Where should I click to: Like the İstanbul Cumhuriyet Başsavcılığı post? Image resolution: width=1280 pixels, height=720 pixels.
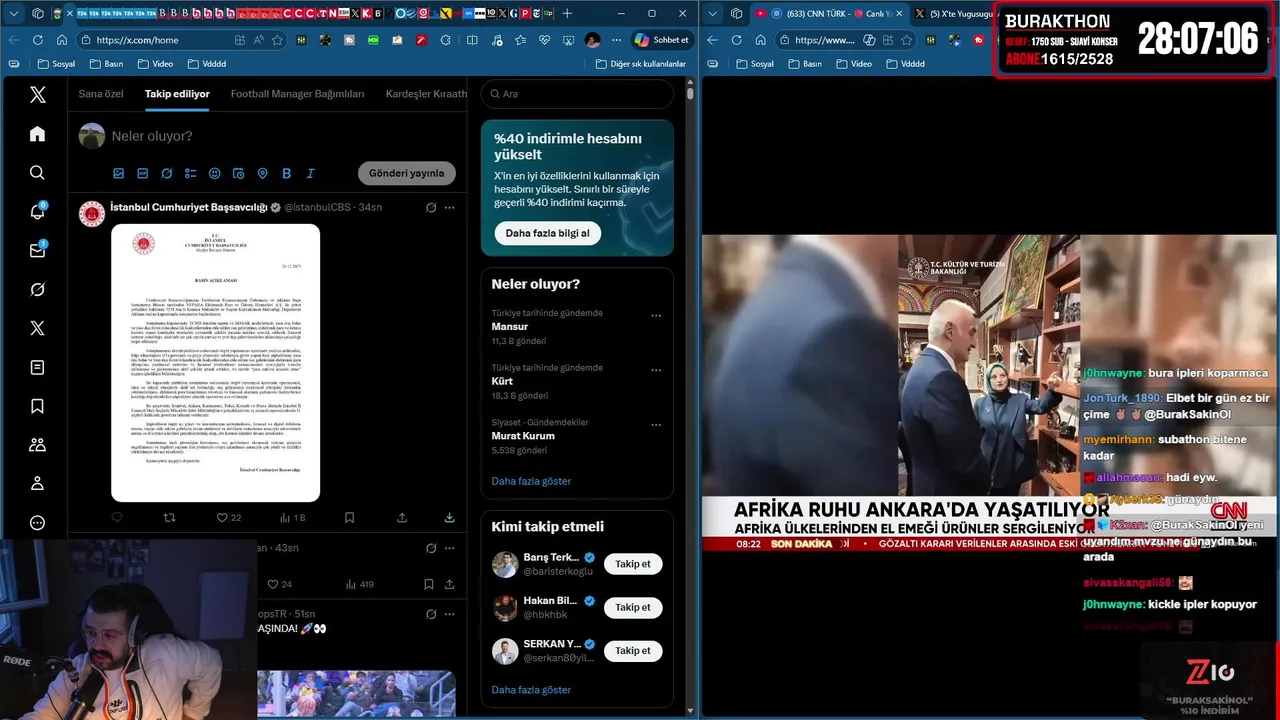pos(229,518)
